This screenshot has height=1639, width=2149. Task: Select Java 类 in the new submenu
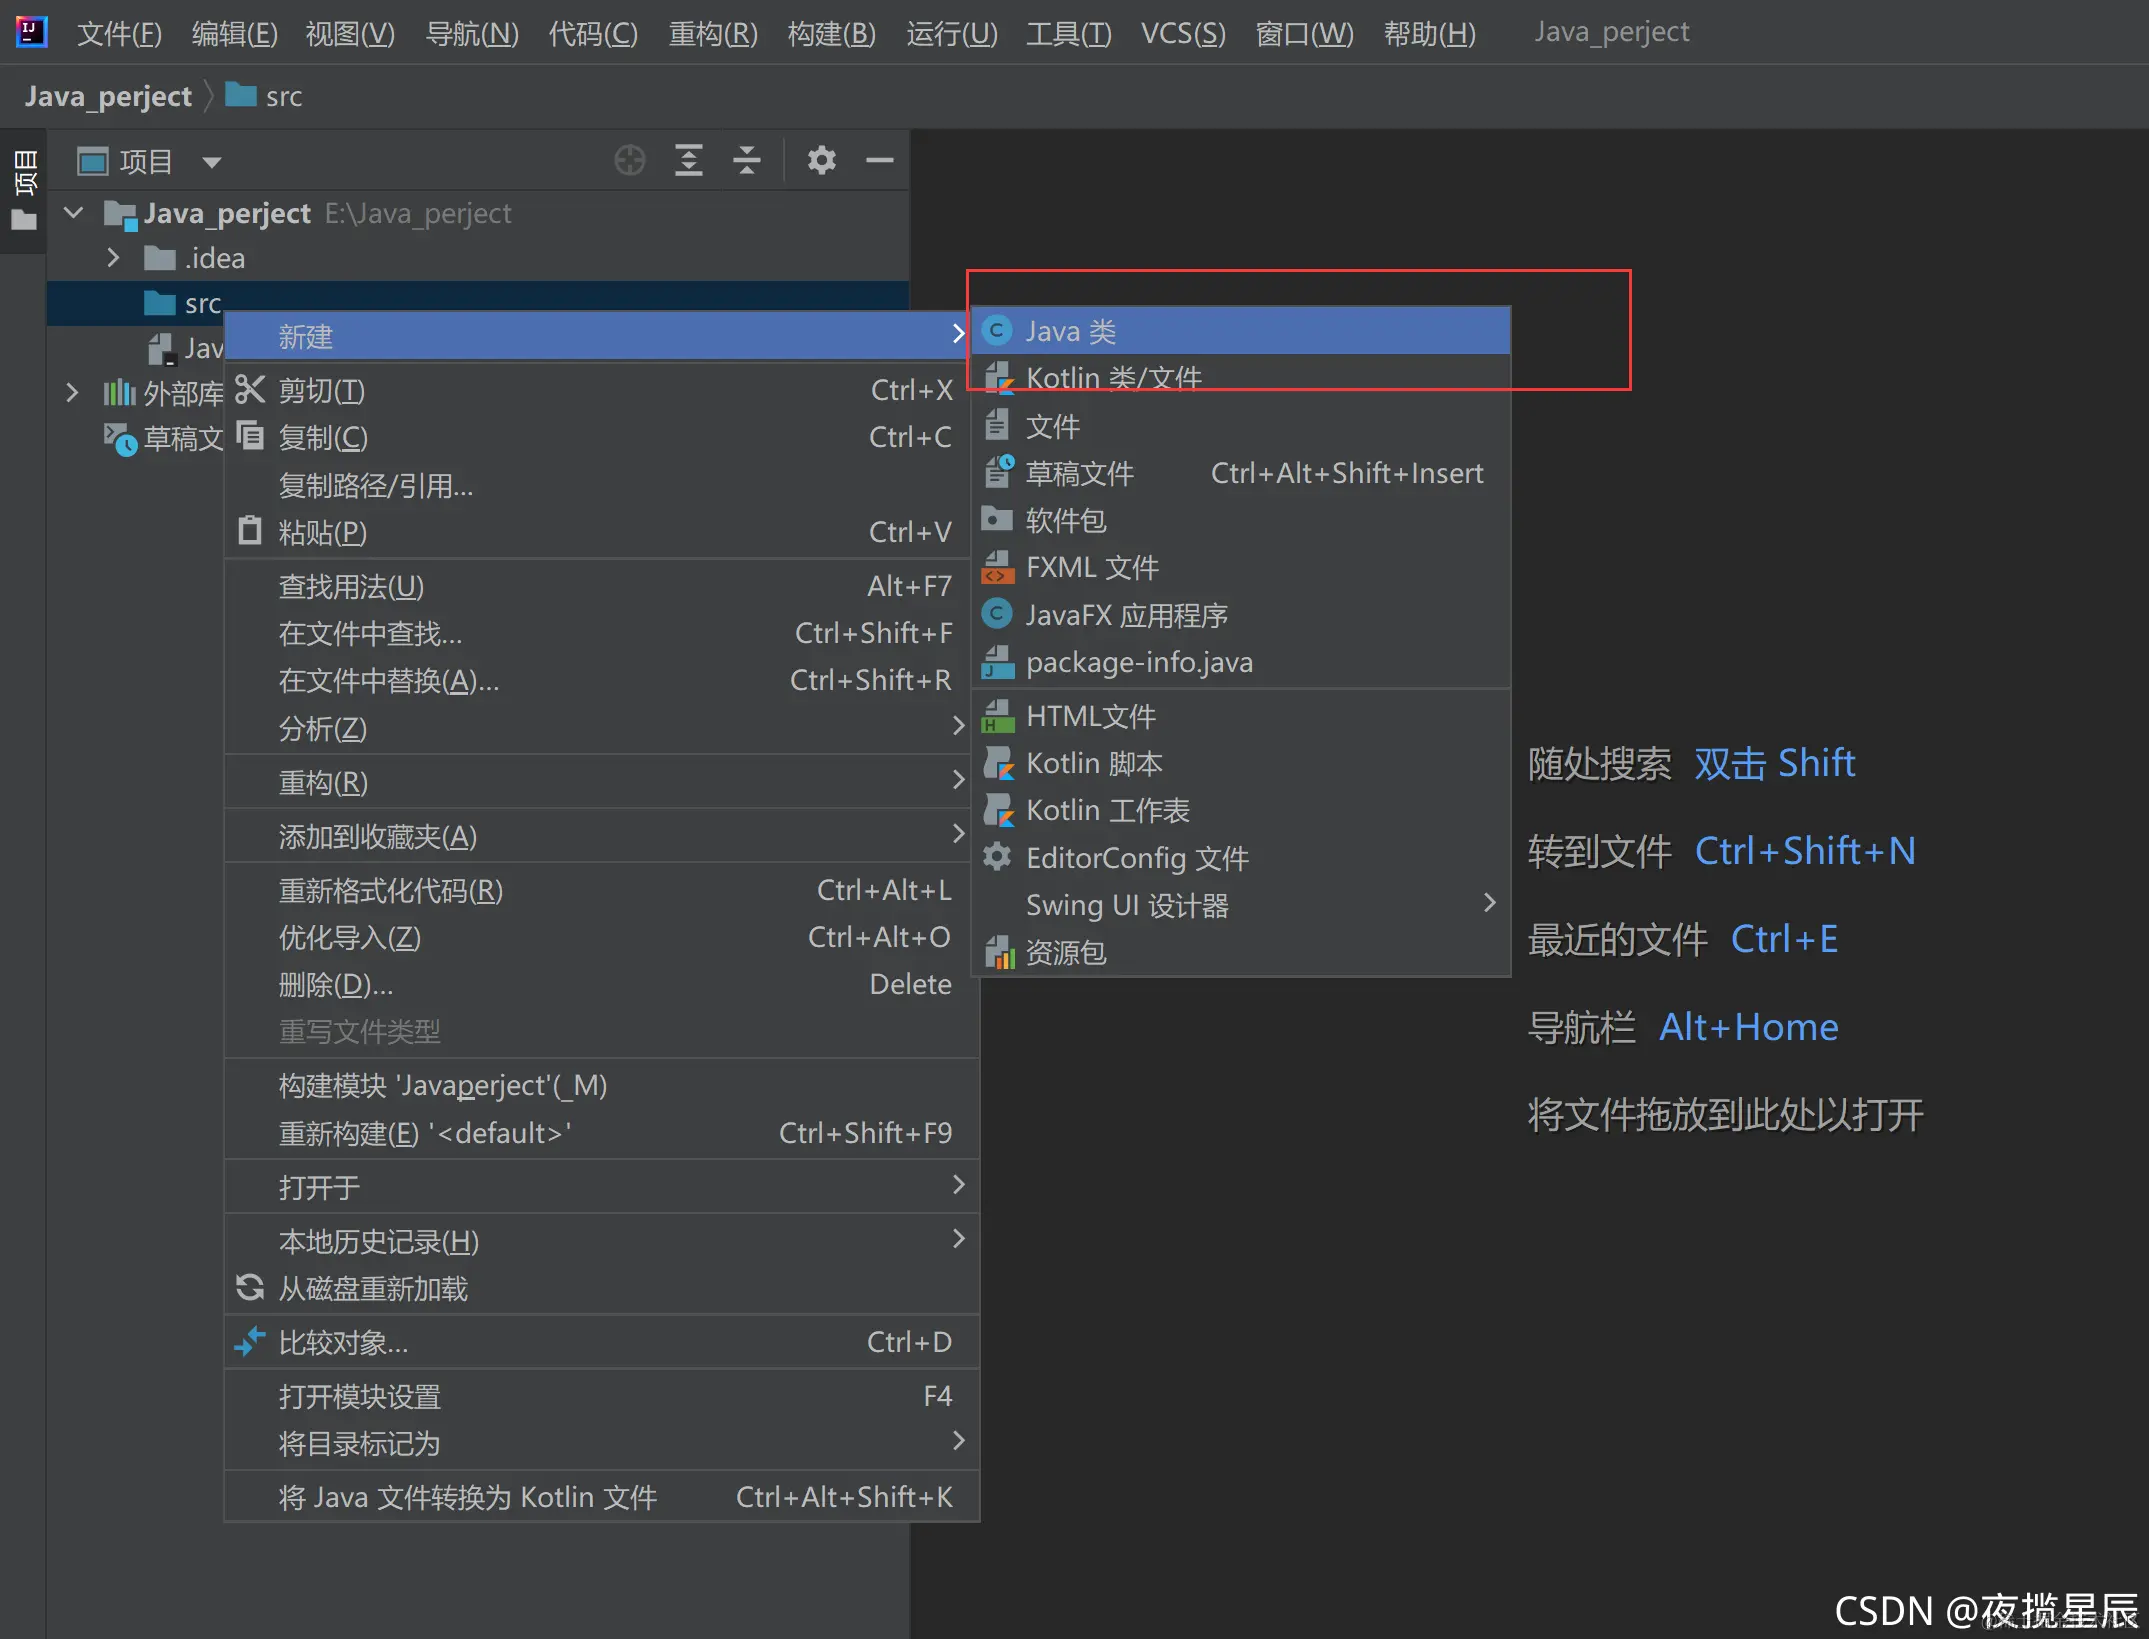[x=1070, y=331]
